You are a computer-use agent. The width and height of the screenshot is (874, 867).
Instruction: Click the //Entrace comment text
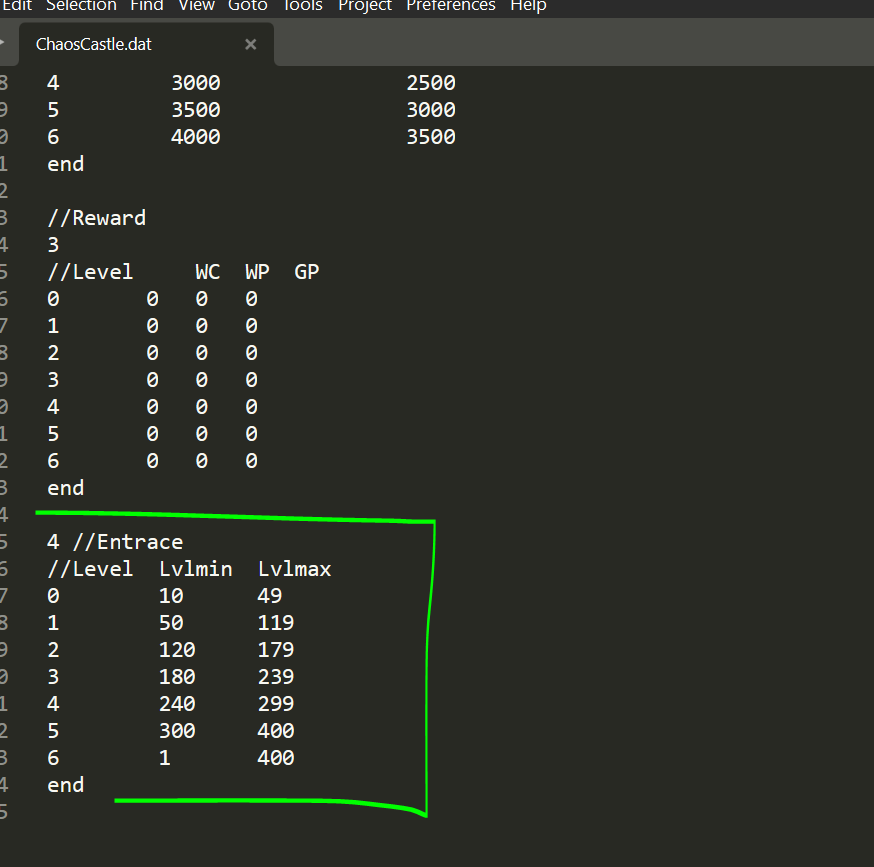127,542
